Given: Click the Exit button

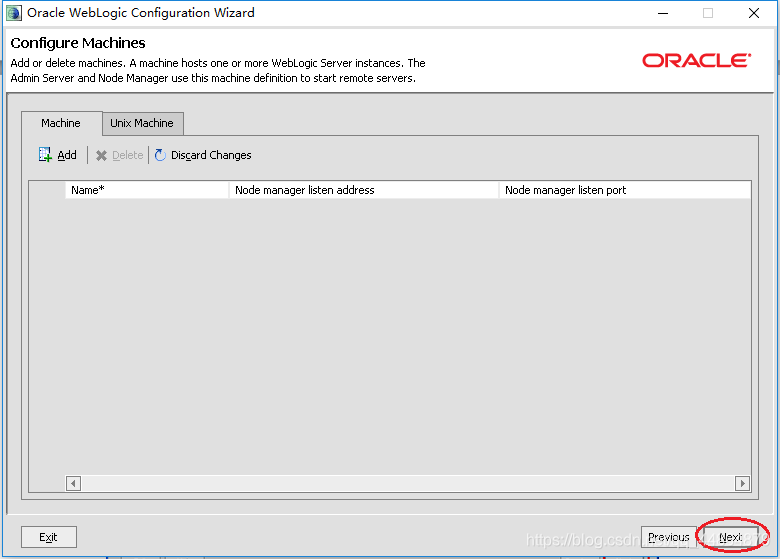Looking at the screenshot, I should [49, 537].
